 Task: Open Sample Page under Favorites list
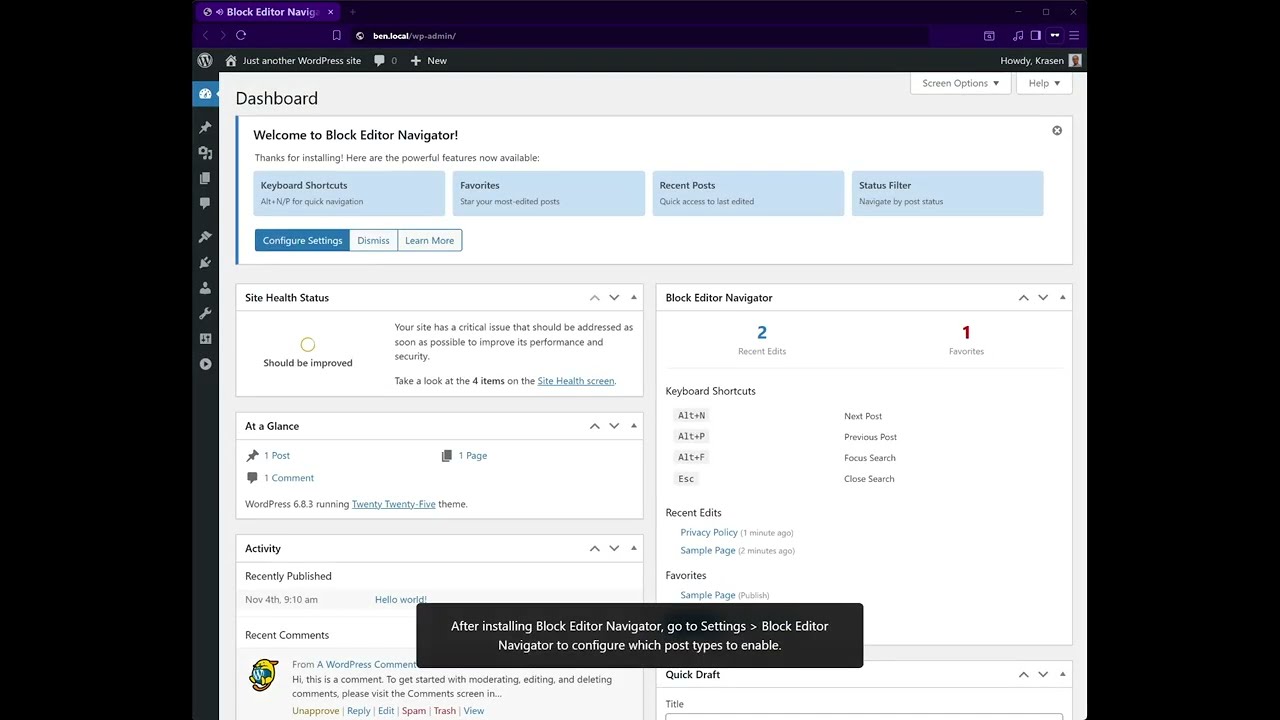pyautogui.click(x=708, y=595)
